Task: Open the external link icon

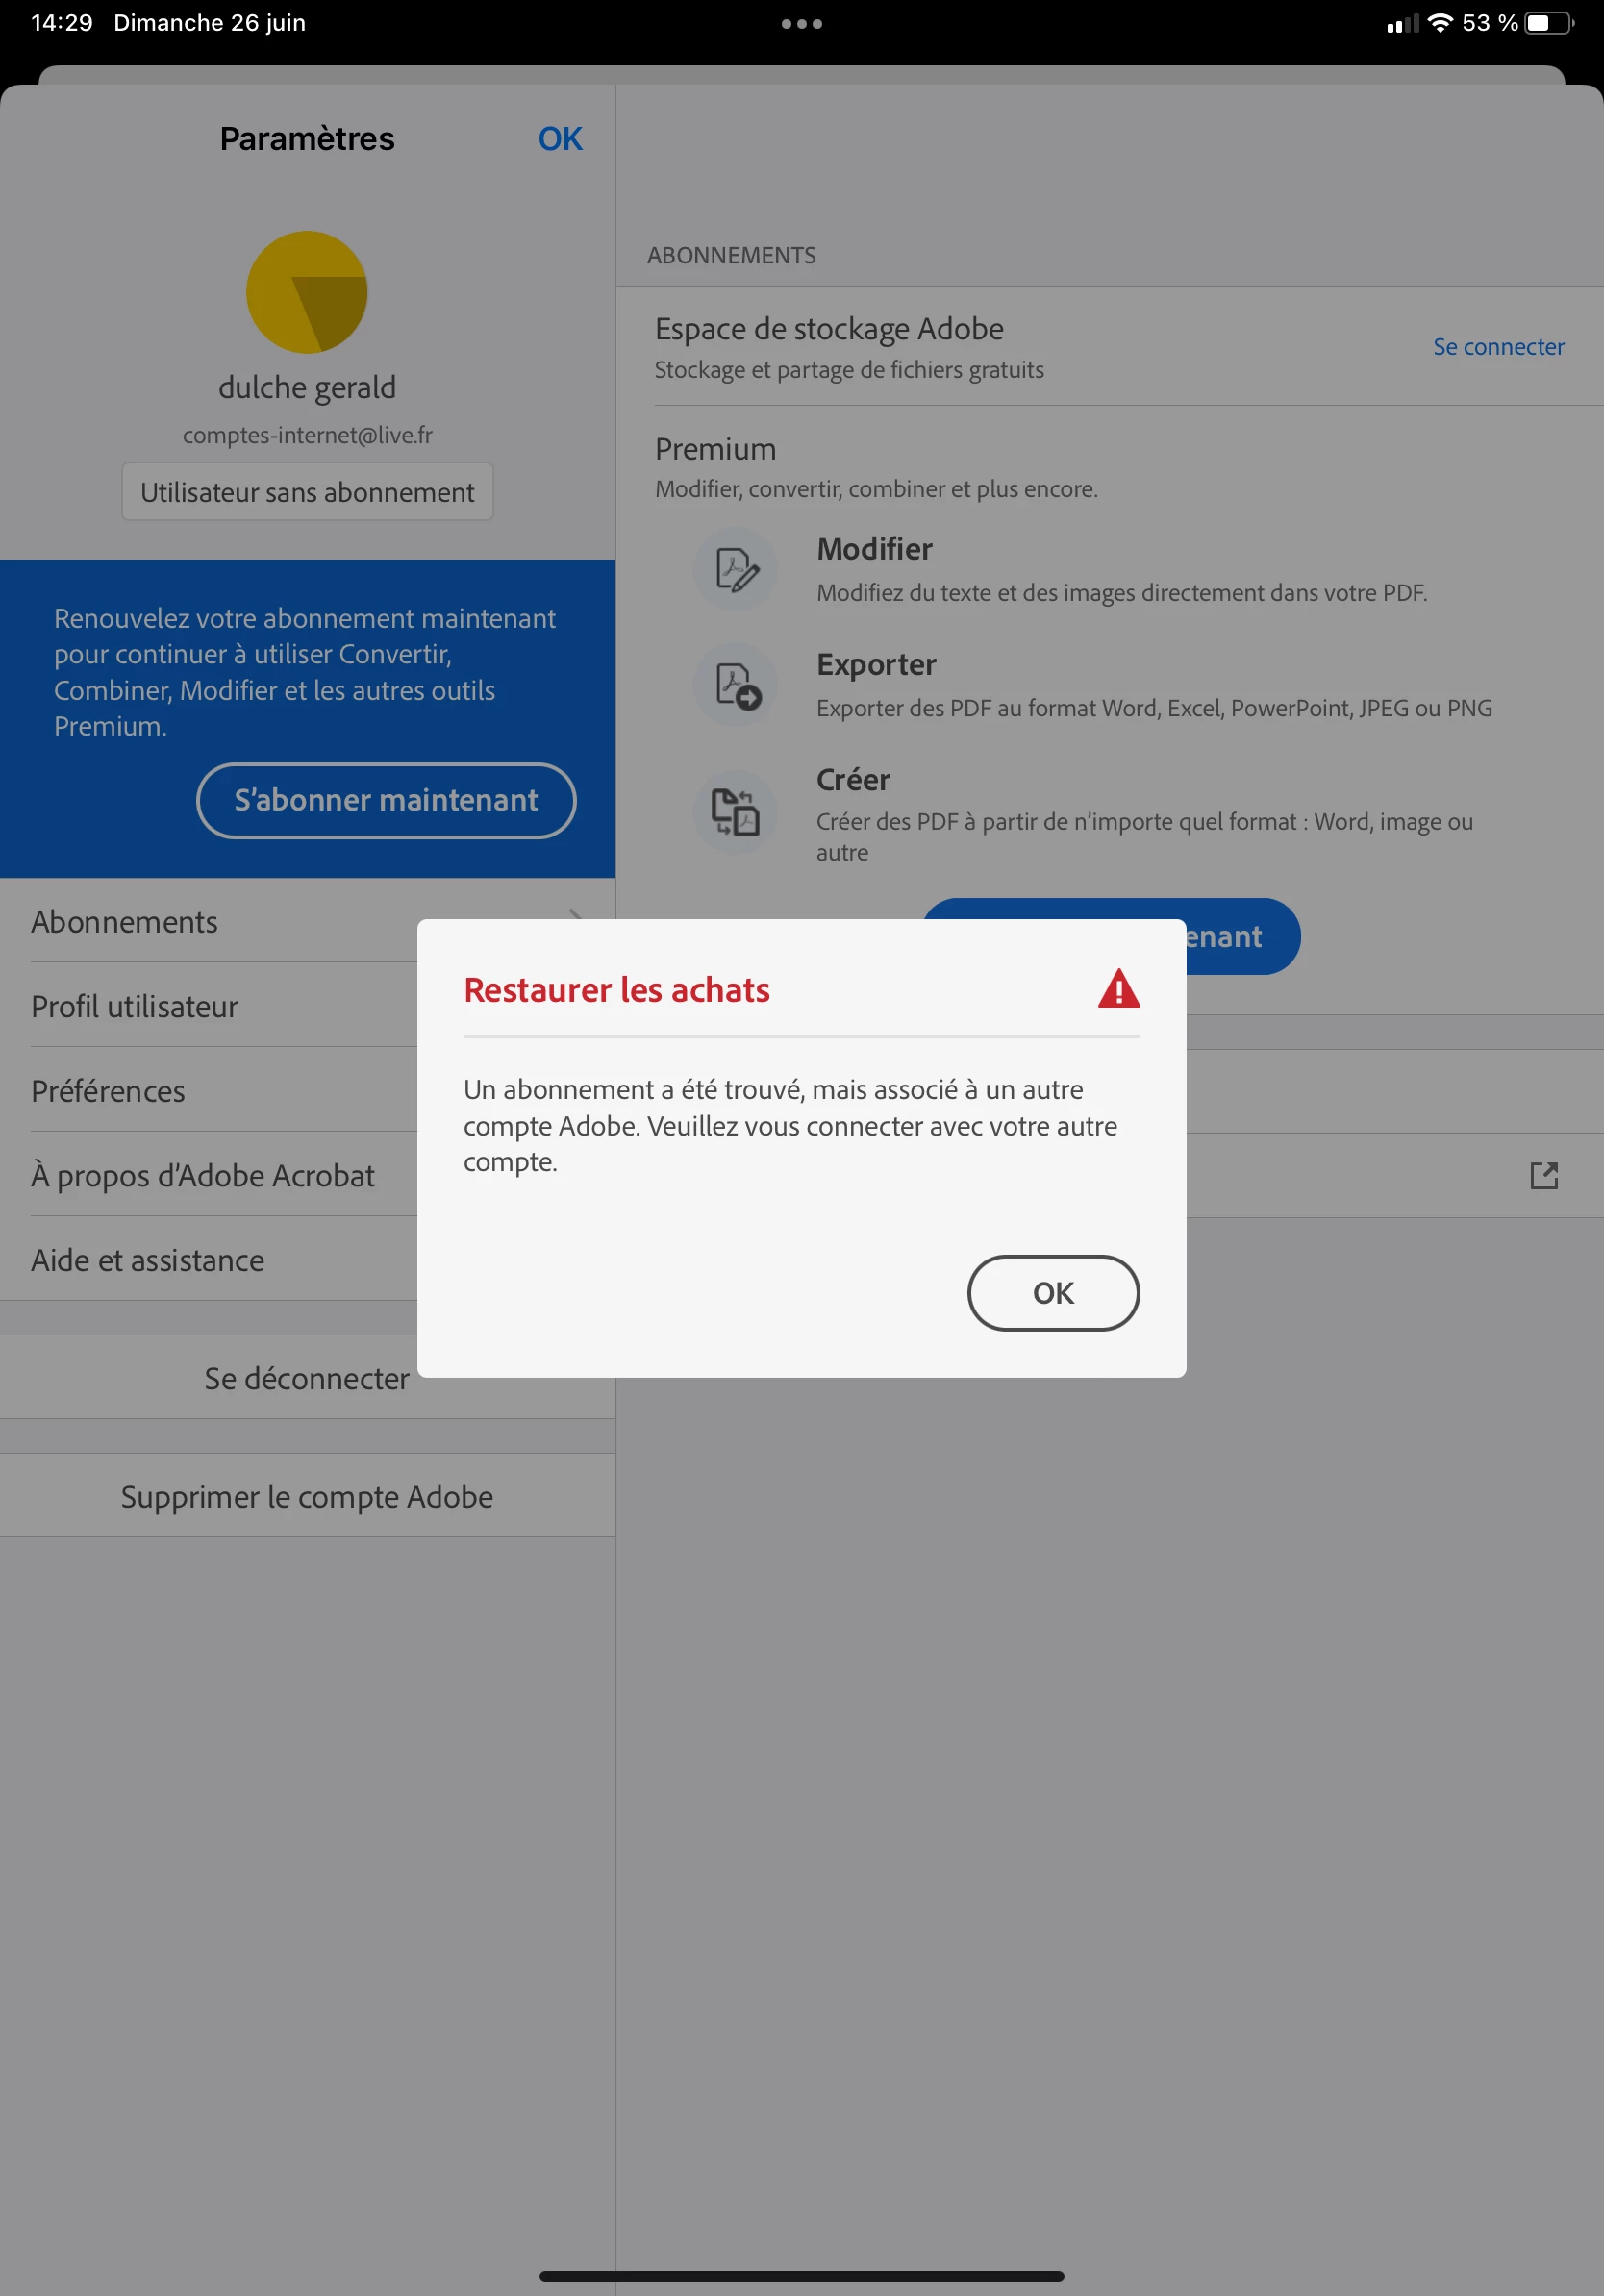Action: (x=1544, y=1175)
